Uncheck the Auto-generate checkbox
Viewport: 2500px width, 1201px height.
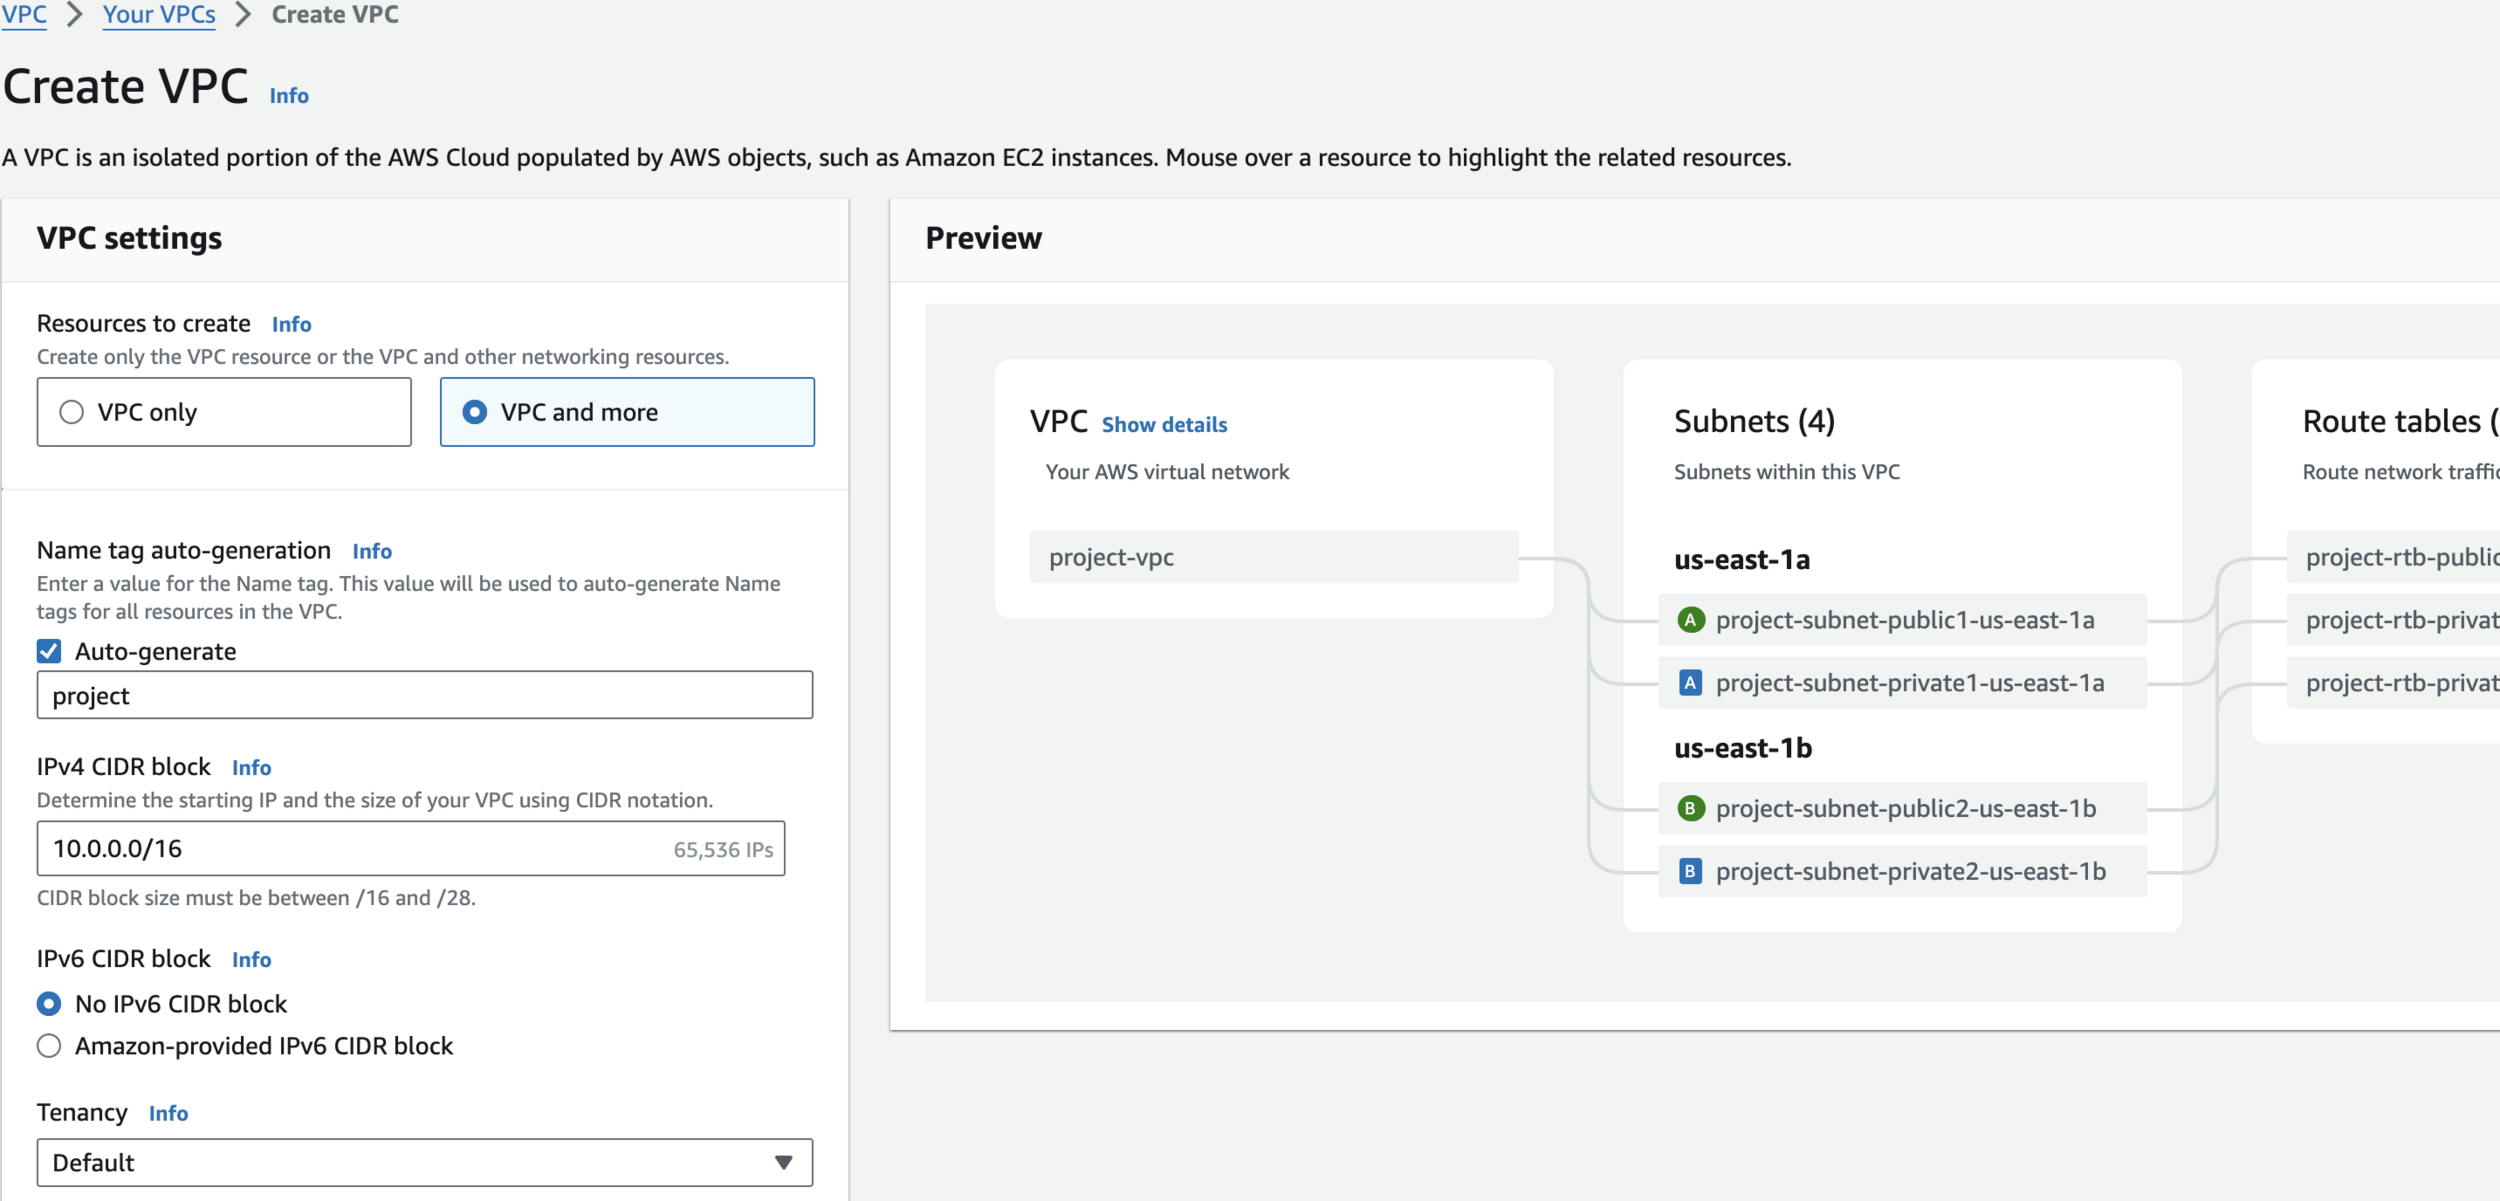[x=49, y=651]
